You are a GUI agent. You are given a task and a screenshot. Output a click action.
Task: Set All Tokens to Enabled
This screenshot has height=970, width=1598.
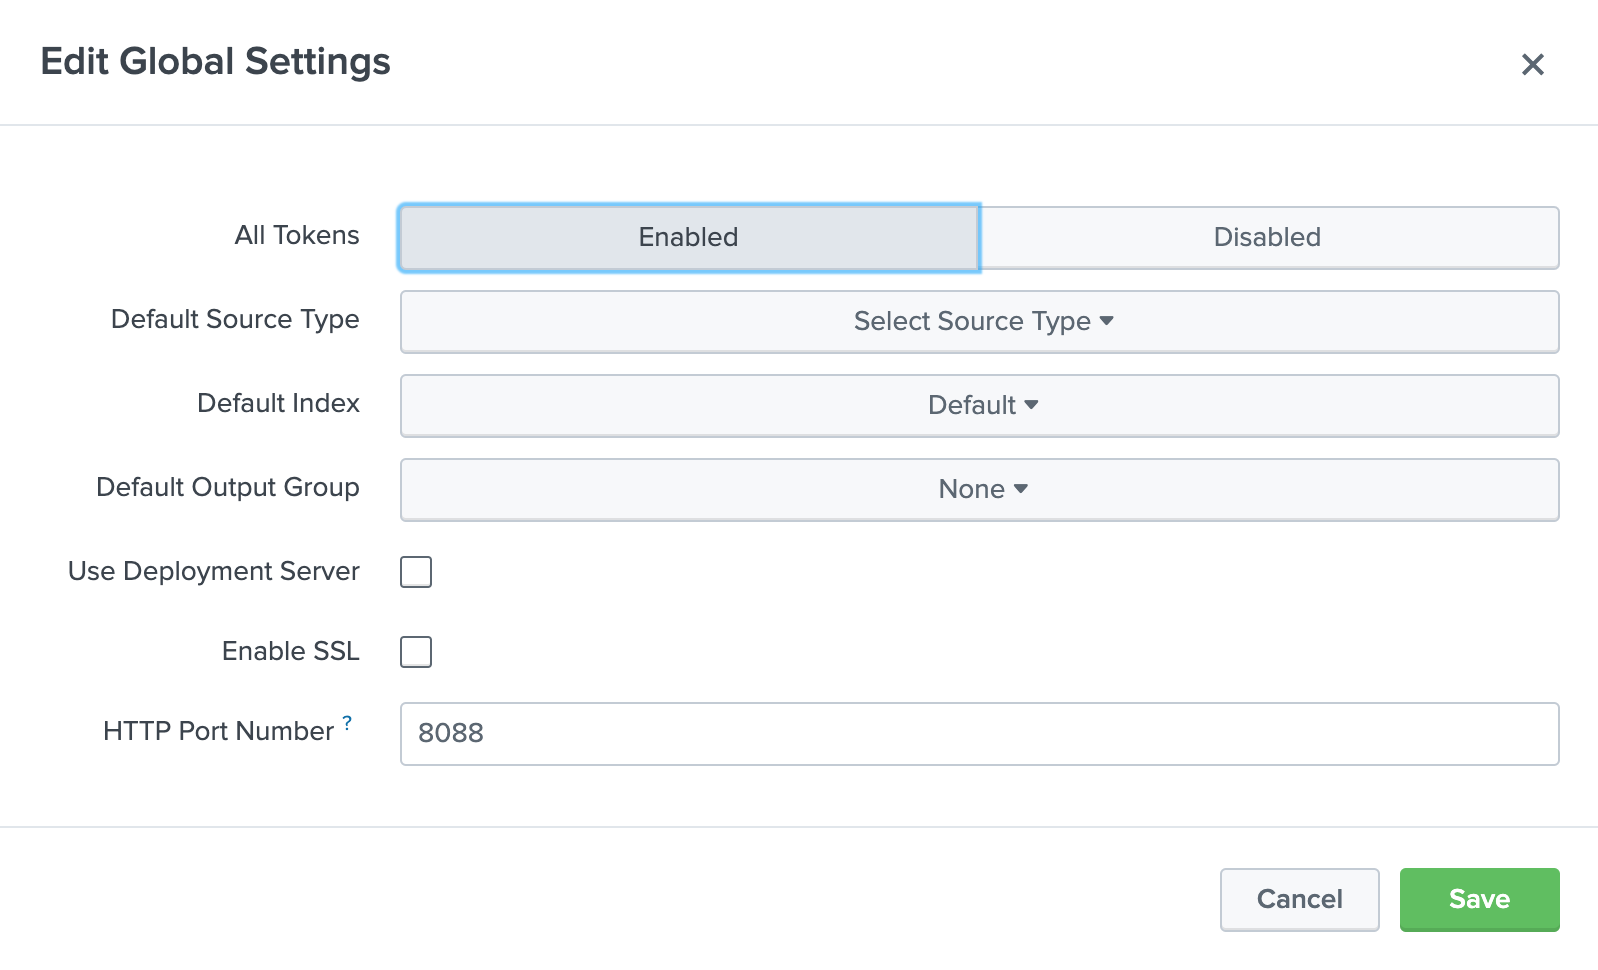pyautogui.click(x=689, y=237)
